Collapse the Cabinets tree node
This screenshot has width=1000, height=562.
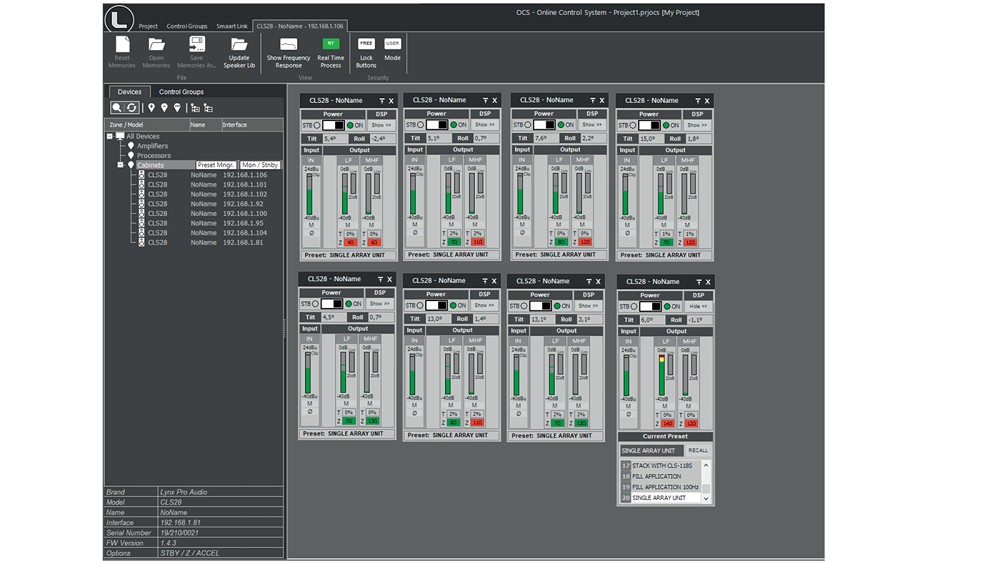pyautogui.click(x=120, y=165)
